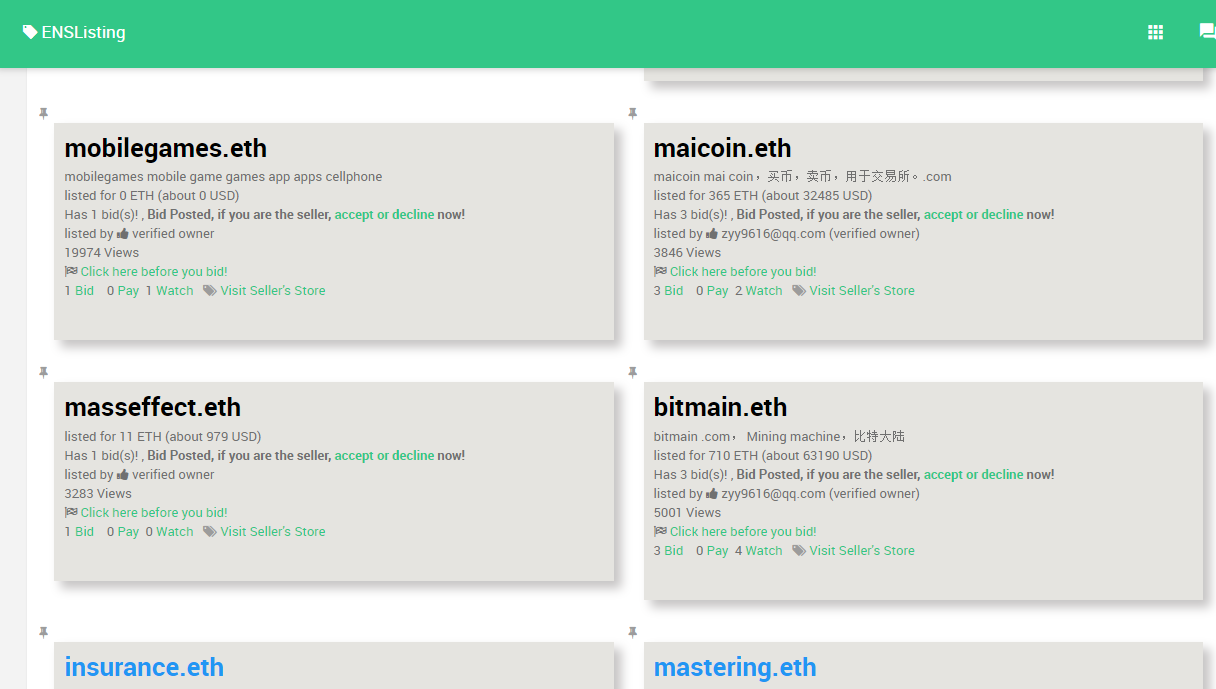Click 'Click here before you bid!' in mobilegames.eth

tap(154, 271)
